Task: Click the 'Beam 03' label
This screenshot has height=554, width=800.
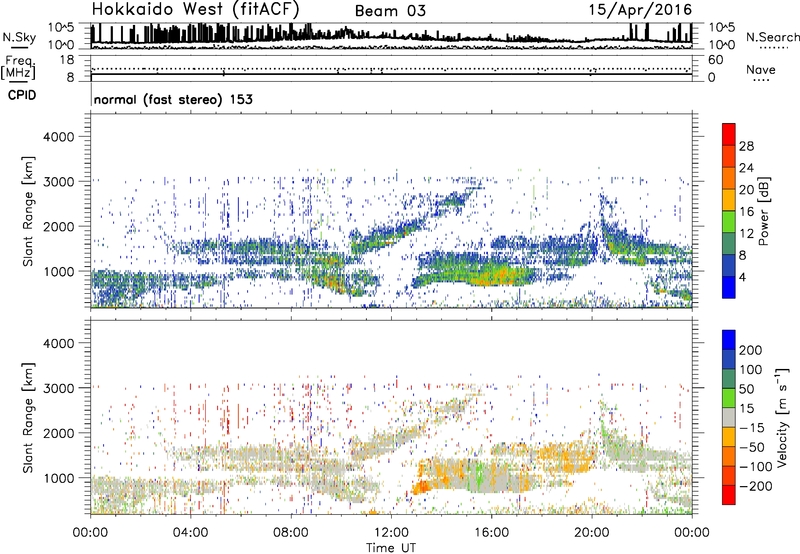Action: click(x=390, y=11)
